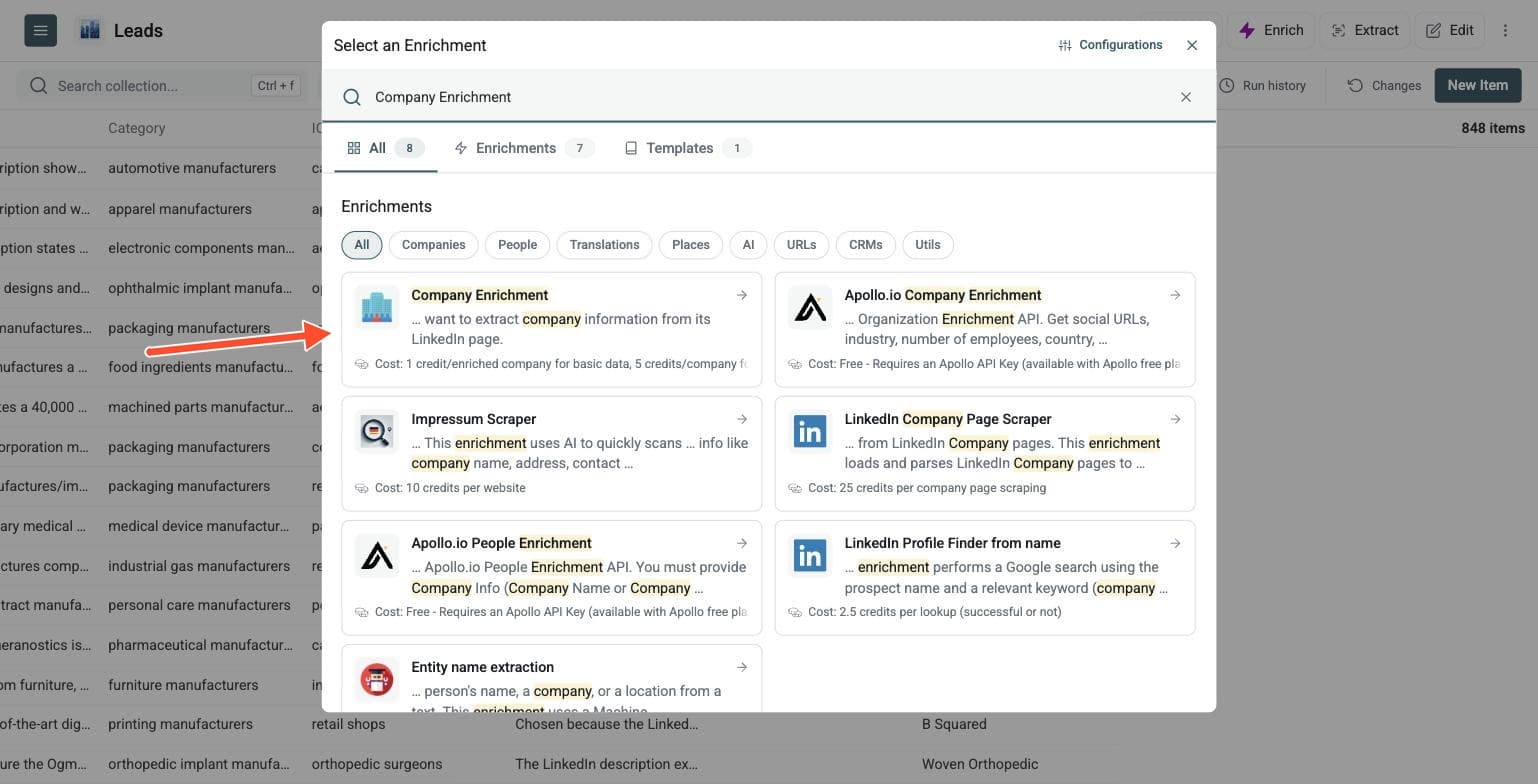Close the Select an Enrichment dialog
This screenshot has width=1538, height=784.
[1192, 45]
